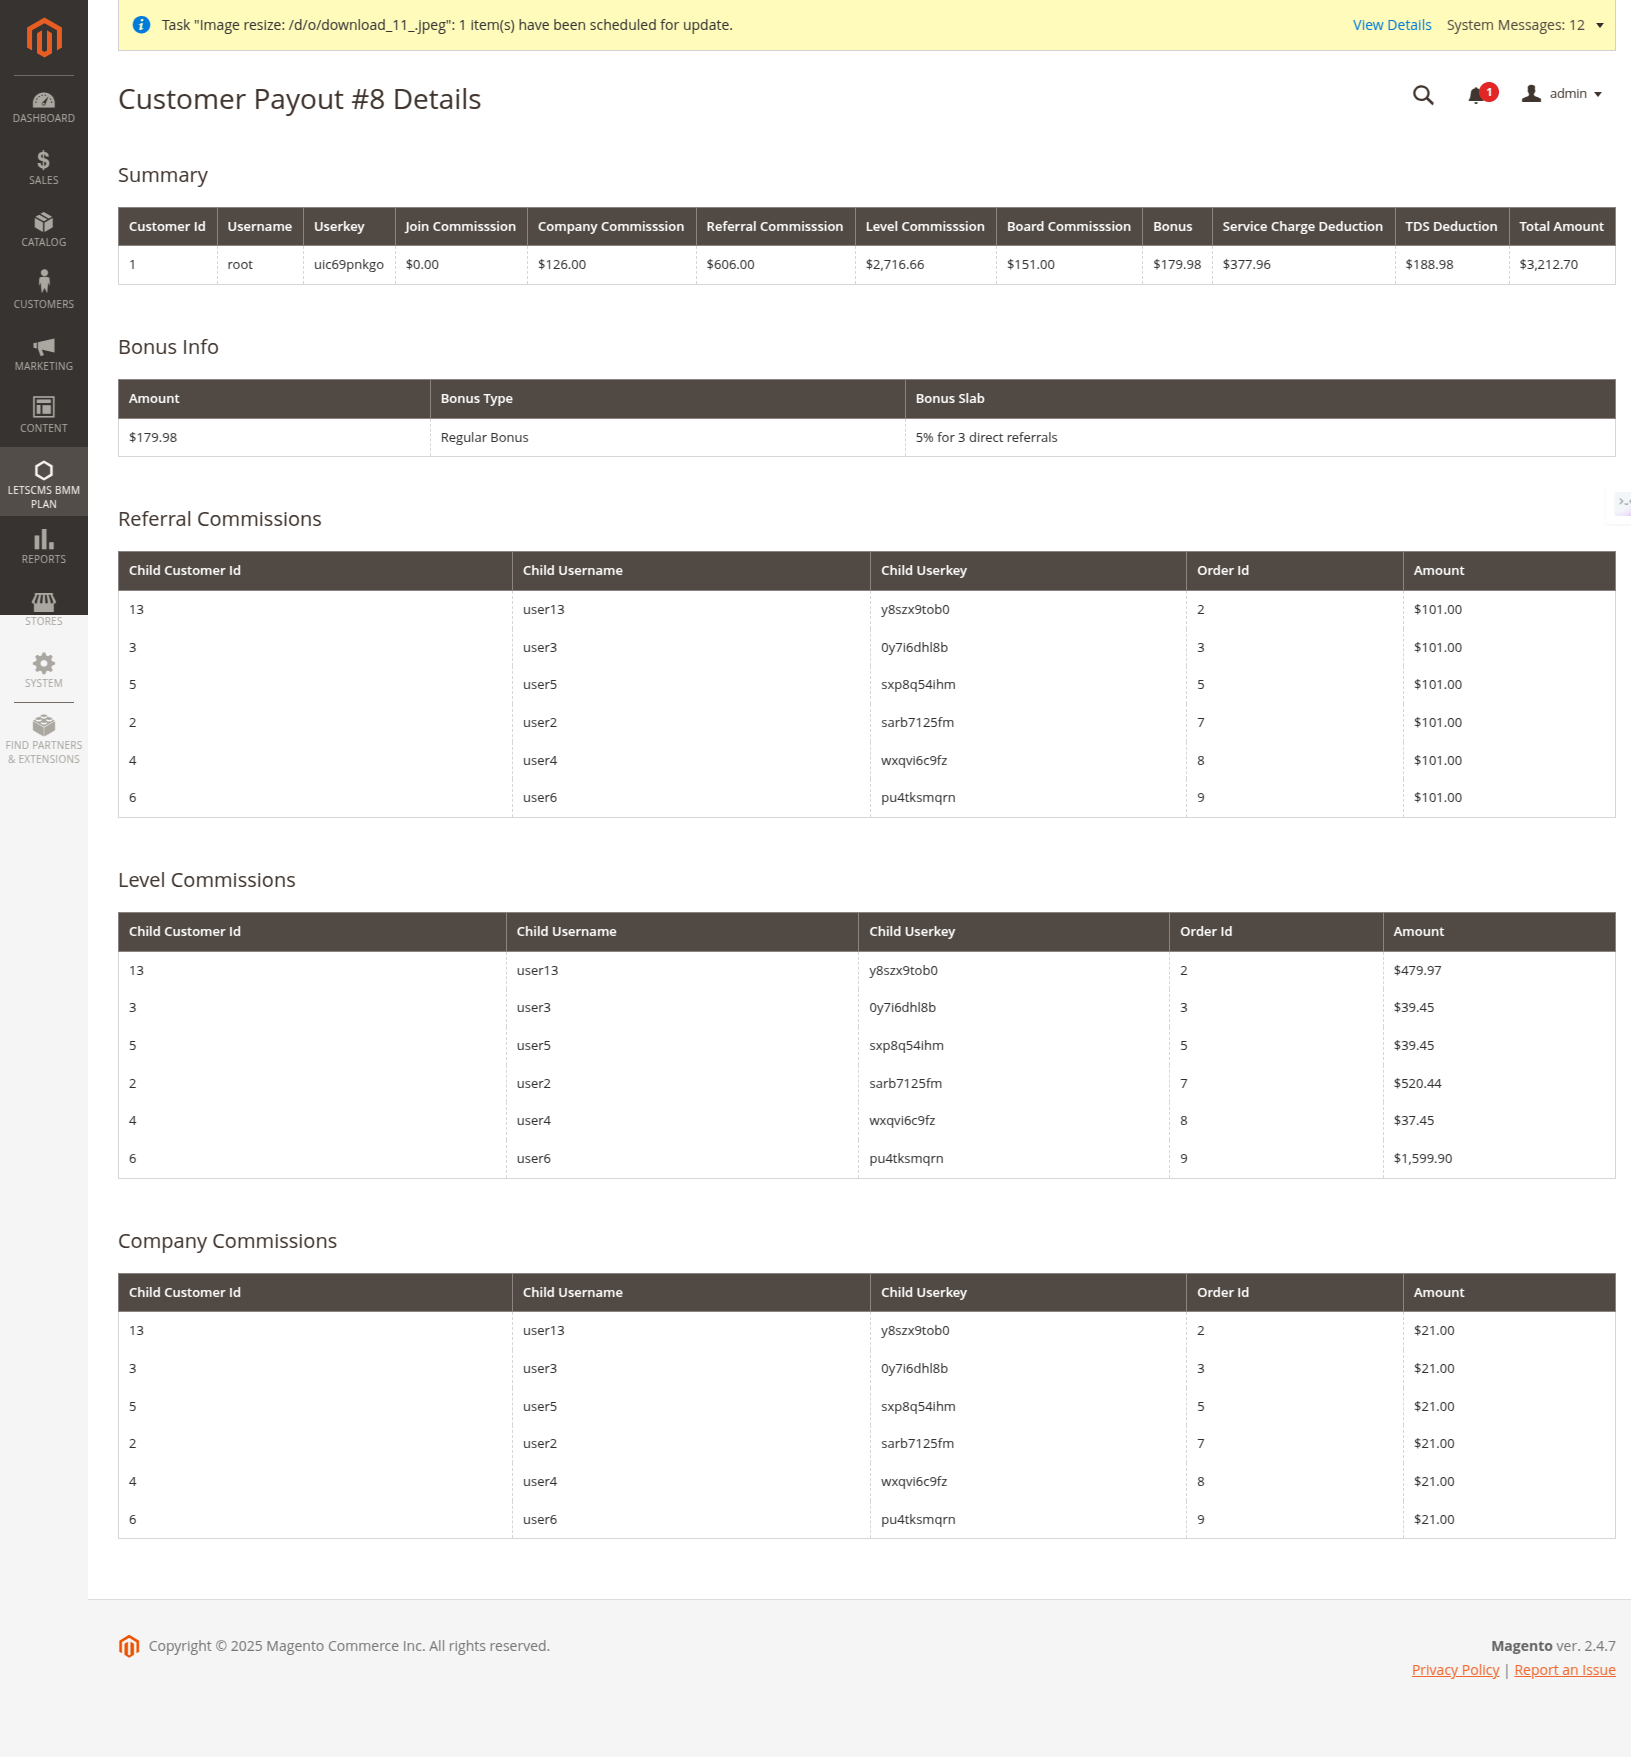Open the Marketing megaphone menu

pos(43,353)
